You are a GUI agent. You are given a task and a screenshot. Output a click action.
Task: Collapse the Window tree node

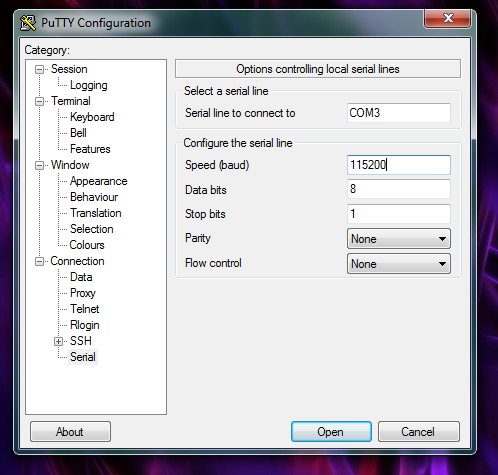click(x=39, y=165)
